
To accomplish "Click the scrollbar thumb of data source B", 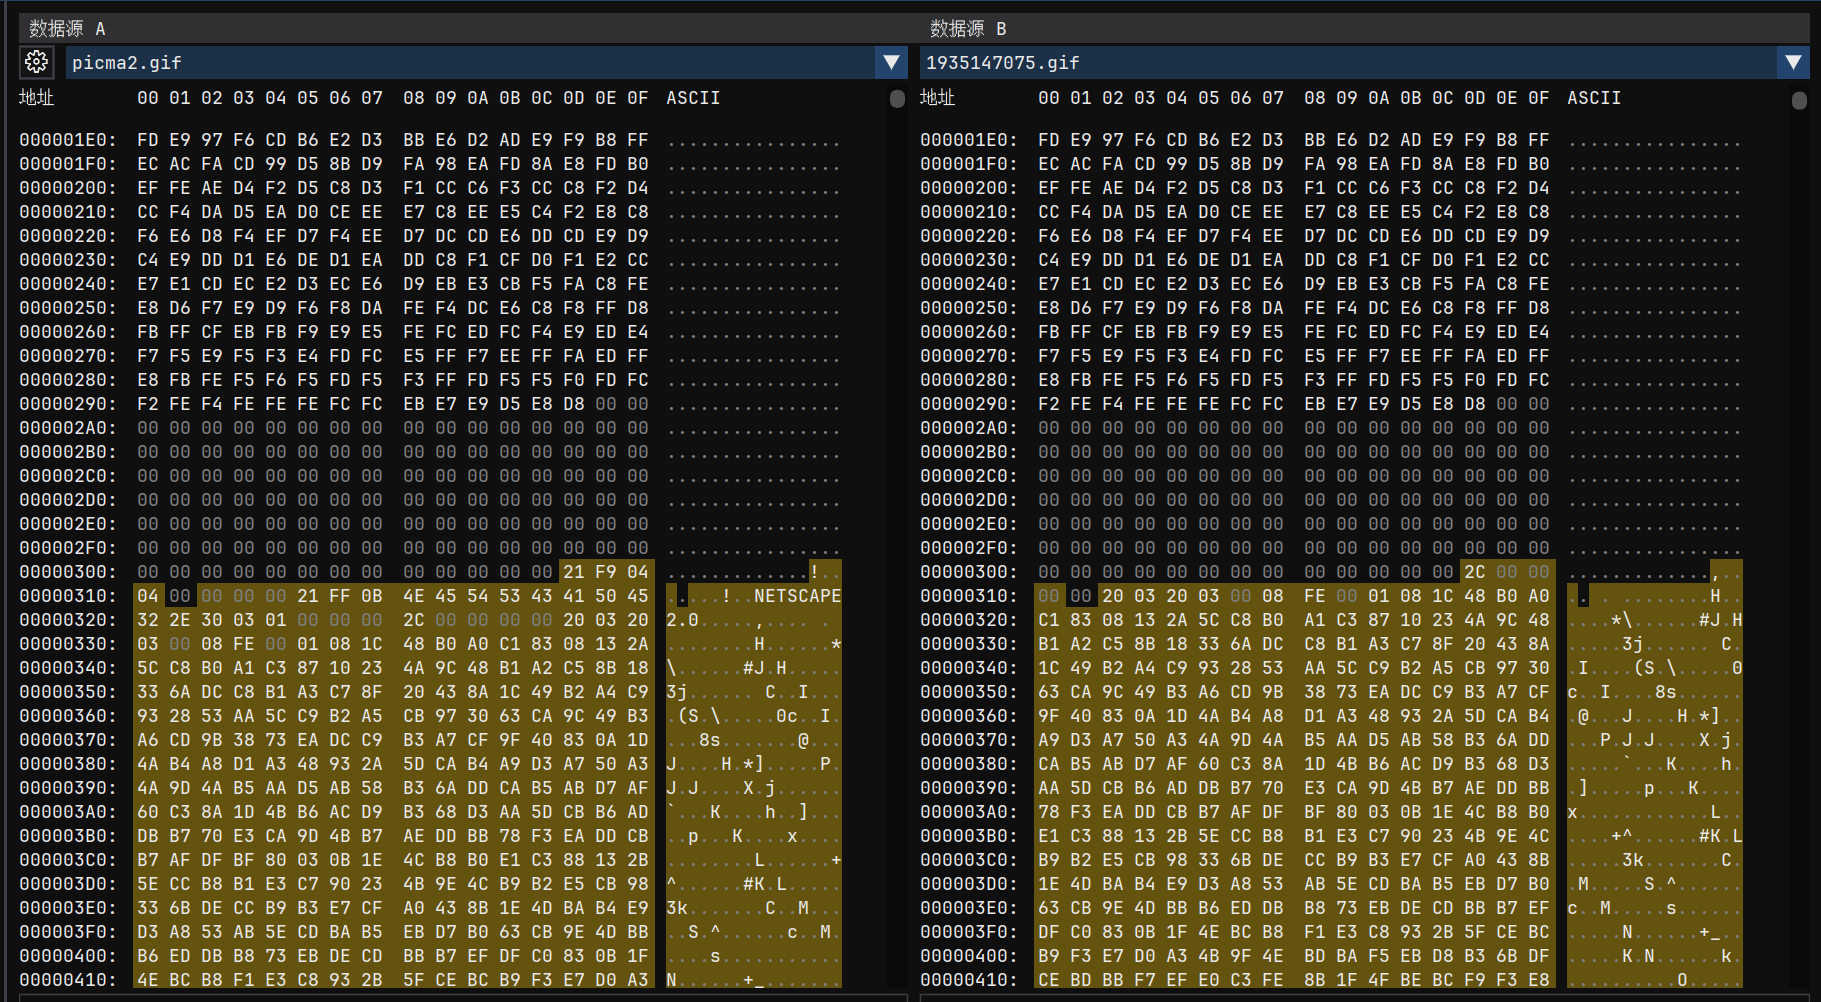I will coord(1799,100).
